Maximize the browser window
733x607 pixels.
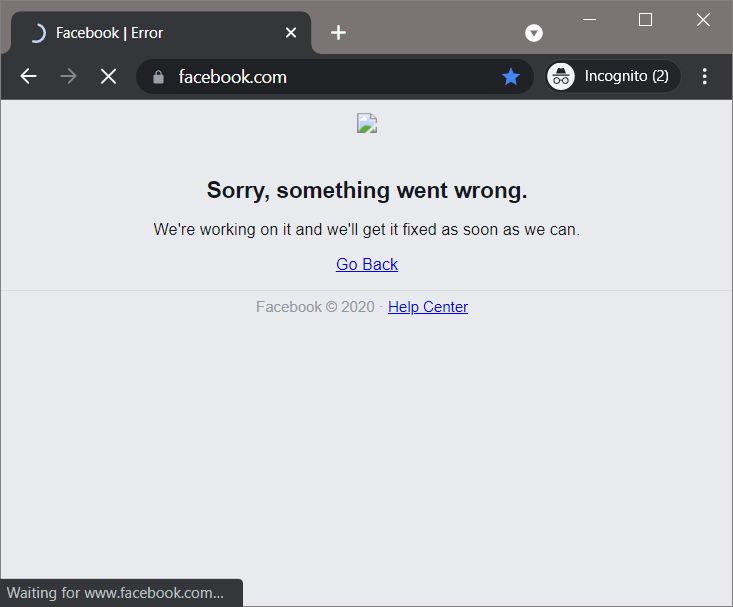(645, 20)
